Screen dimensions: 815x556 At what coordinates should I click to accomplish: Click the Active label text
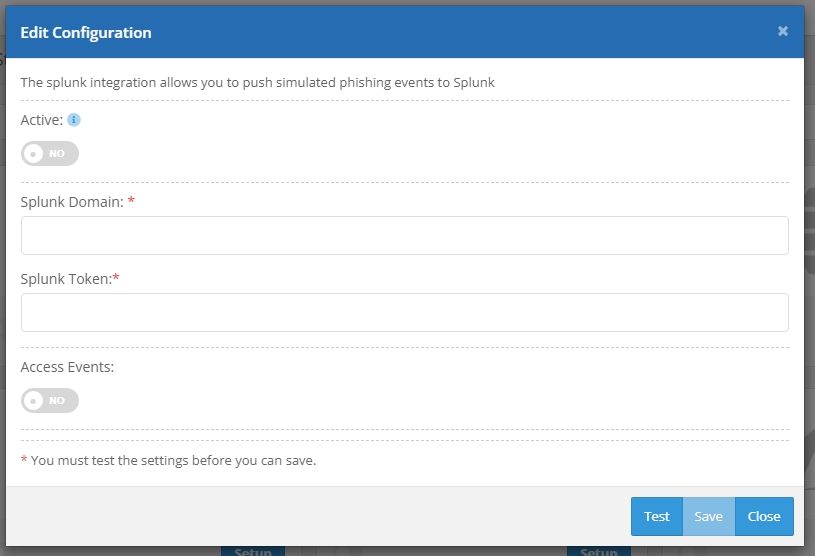[42, 120]
